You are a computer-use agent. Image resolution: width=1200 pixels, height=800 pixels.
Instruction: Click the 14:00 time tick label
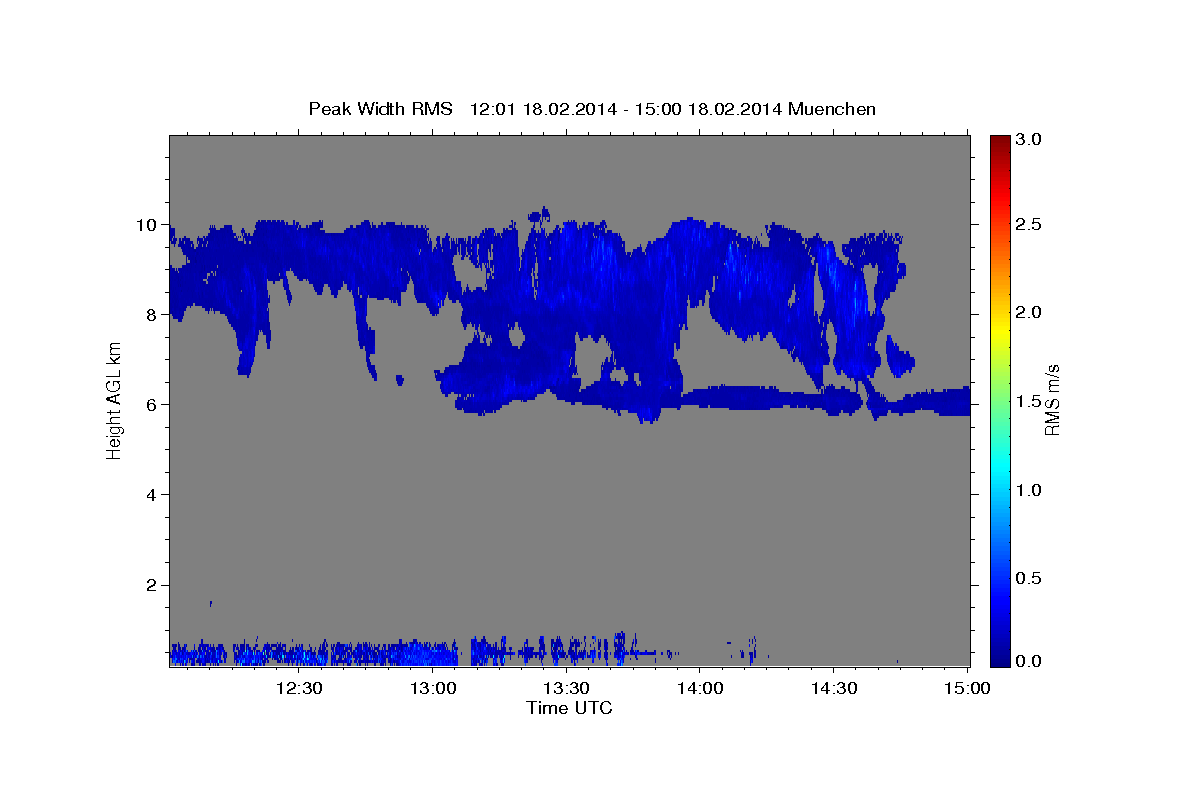point(699,689)
